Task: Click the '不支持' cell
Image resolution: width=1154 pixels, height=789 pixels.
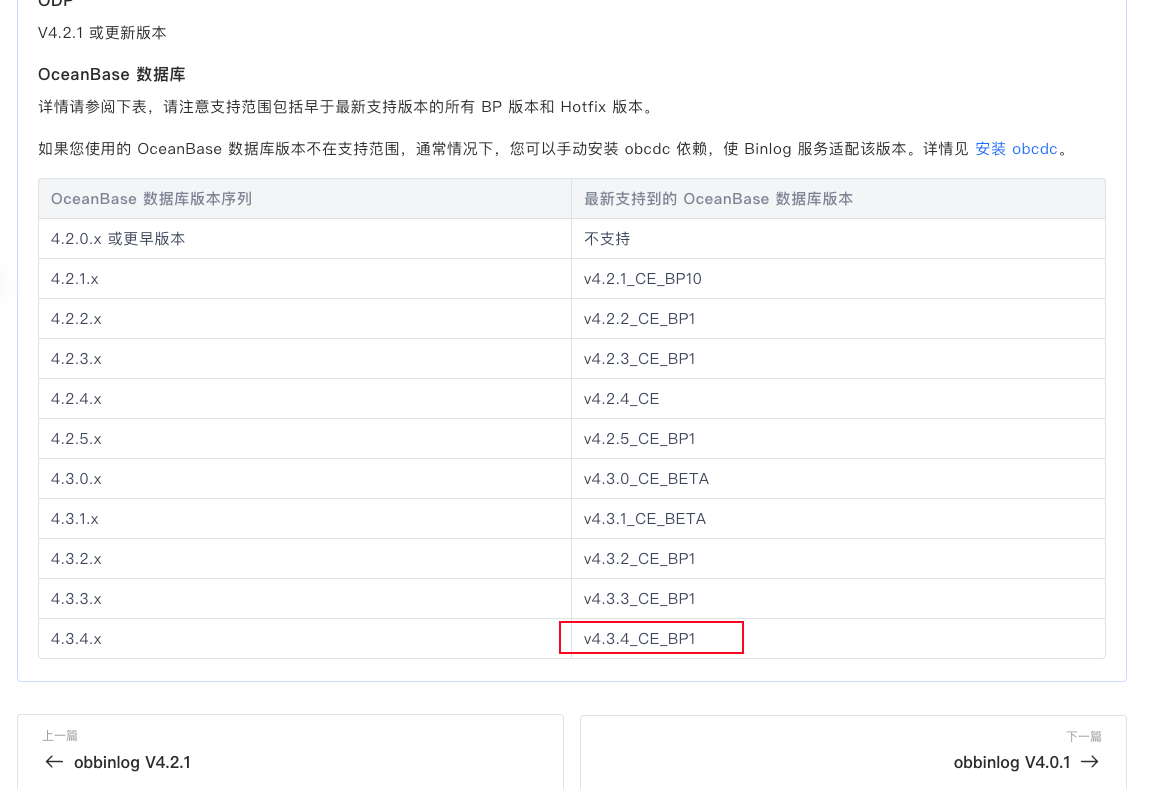Action: (838, 238)
